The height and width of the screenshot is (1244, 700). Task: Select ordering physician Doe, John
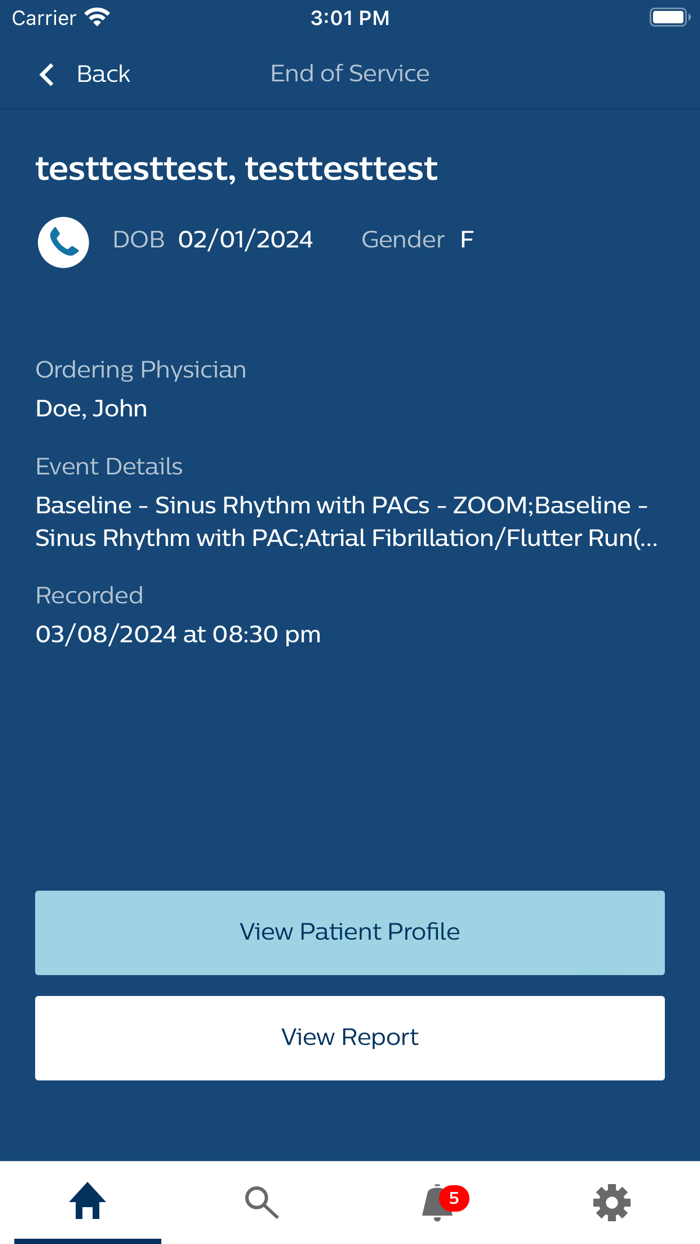[91, 408]
